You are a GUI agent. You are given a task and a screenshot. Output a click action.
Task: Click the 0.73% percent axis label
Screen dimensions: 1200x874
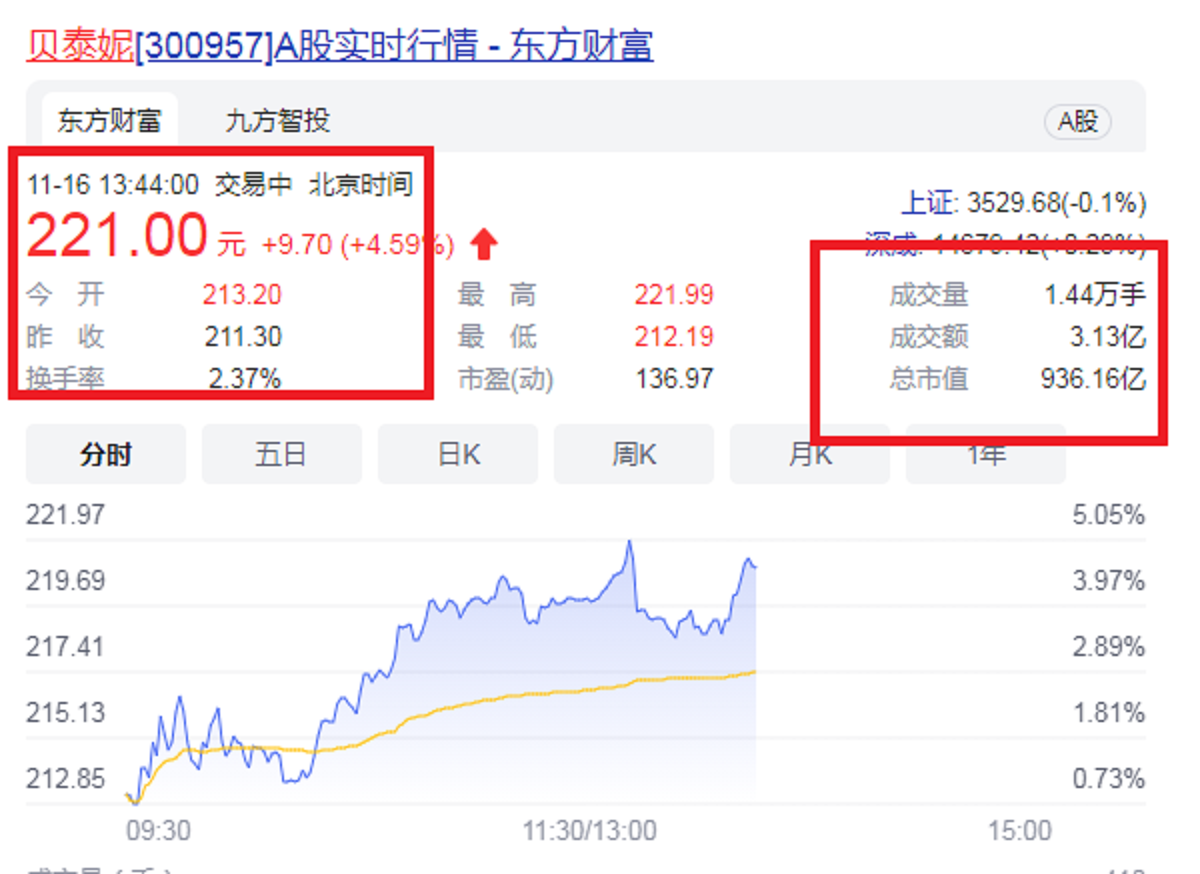pos(1109,778)
